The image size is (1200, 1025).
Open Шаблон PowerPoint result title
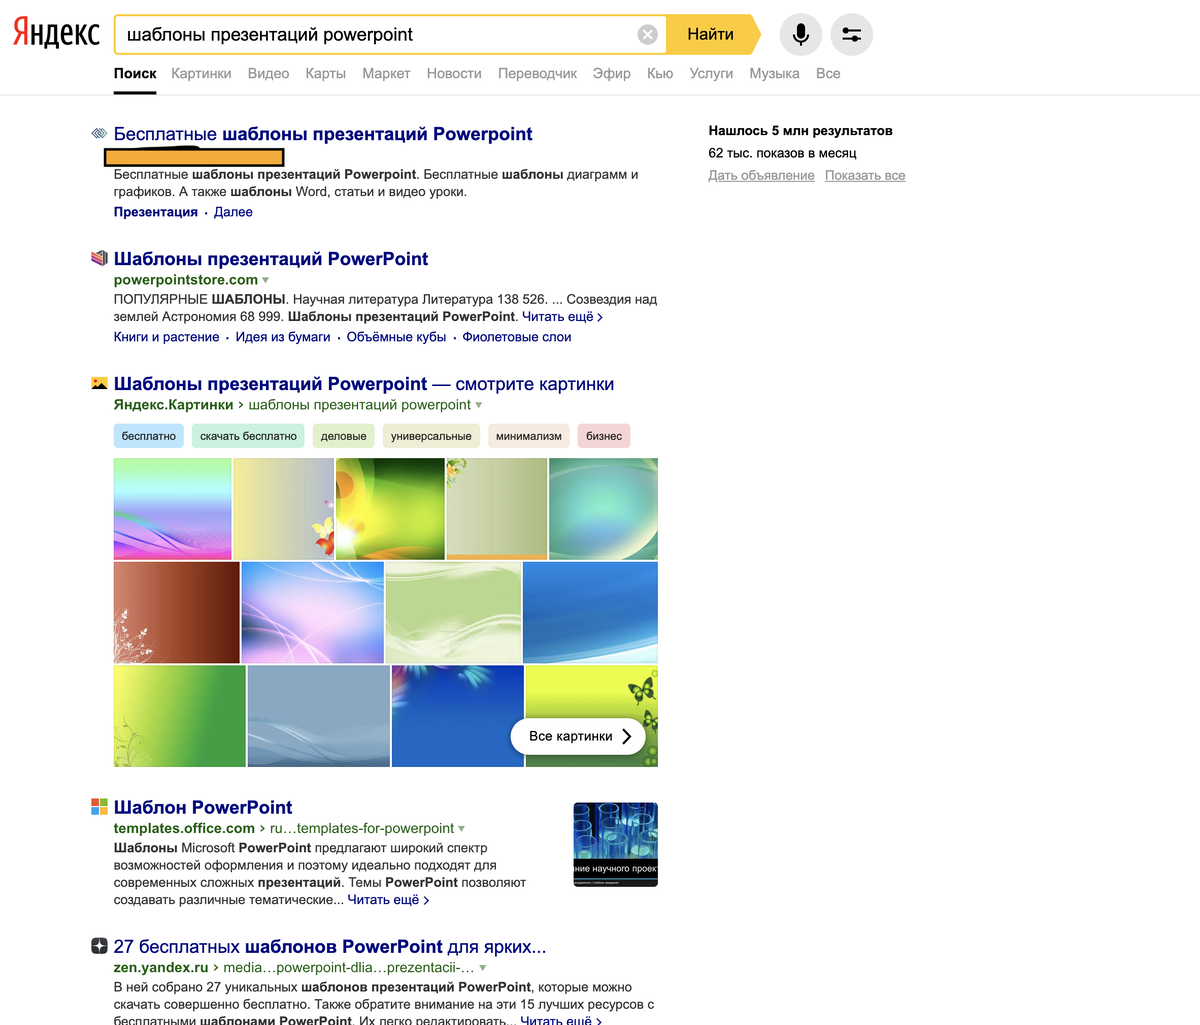pyautogui.click(x=203, y=807)
